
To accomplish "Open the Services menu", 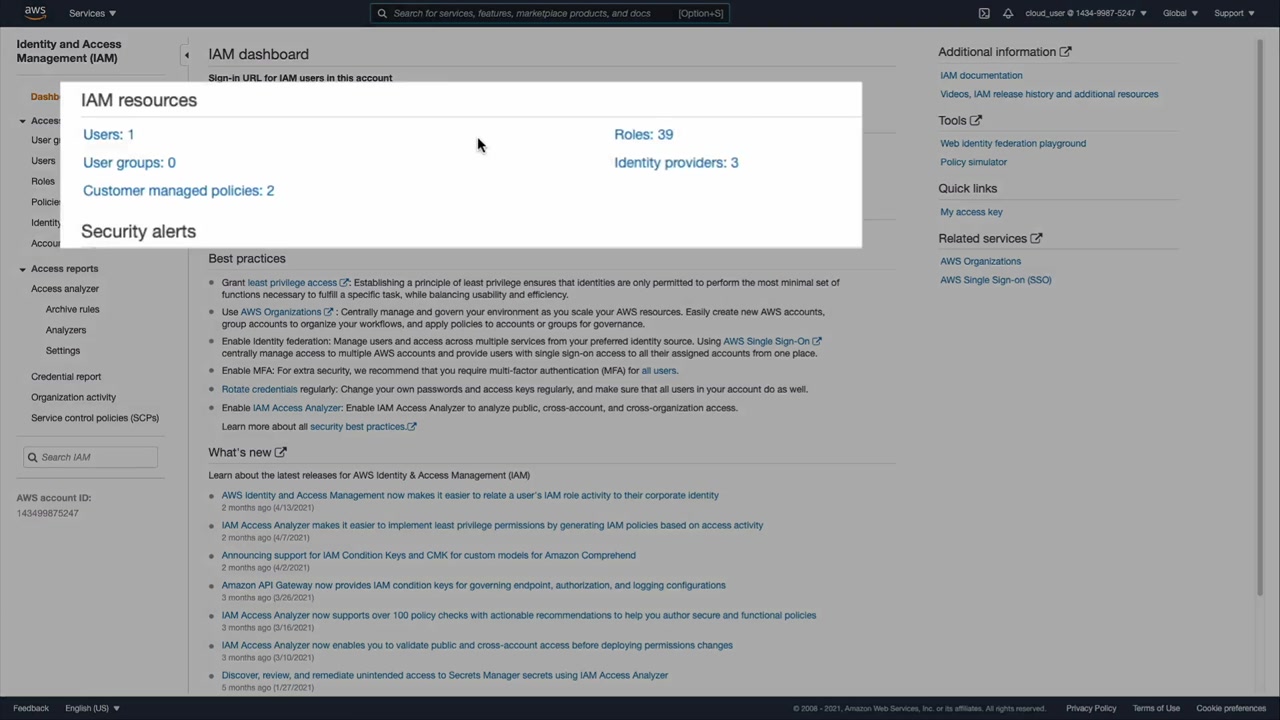I will pos(92,13).
